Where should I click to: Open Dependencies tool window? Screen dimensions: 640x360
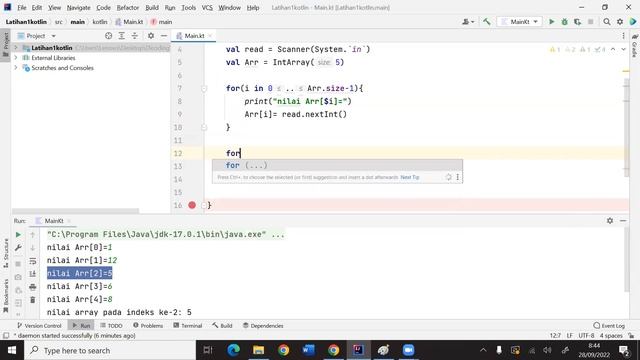coord(263,325)
